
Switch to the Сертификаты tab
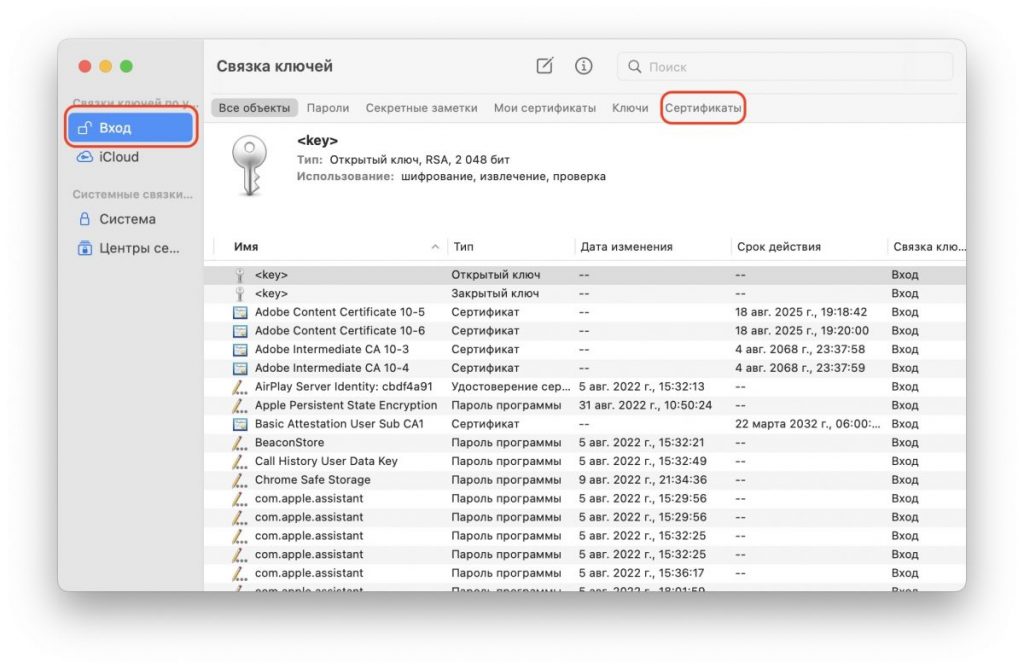(x=703, y=108)
